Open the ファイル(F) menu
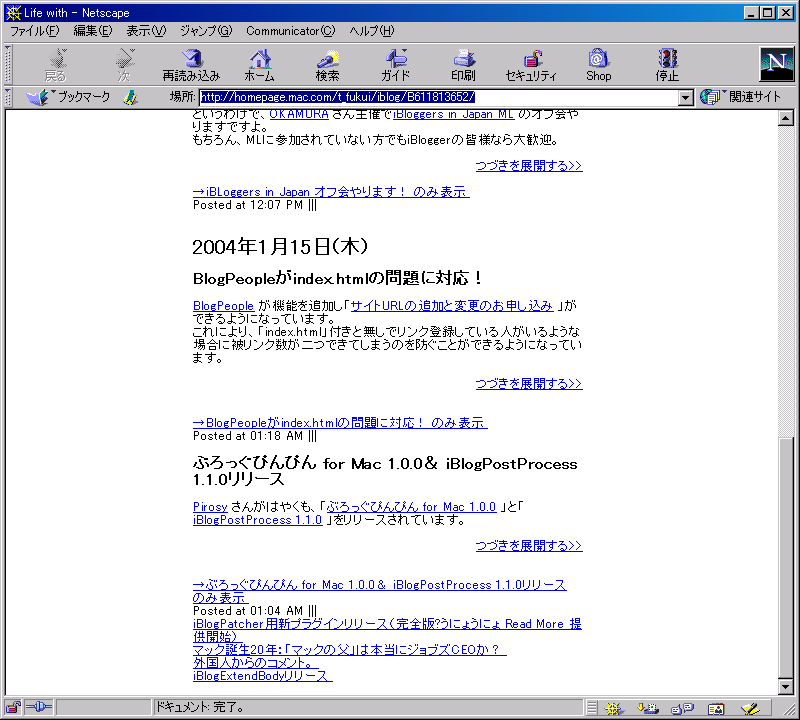This screenshot has width=800, height=720. coord(35,31)
